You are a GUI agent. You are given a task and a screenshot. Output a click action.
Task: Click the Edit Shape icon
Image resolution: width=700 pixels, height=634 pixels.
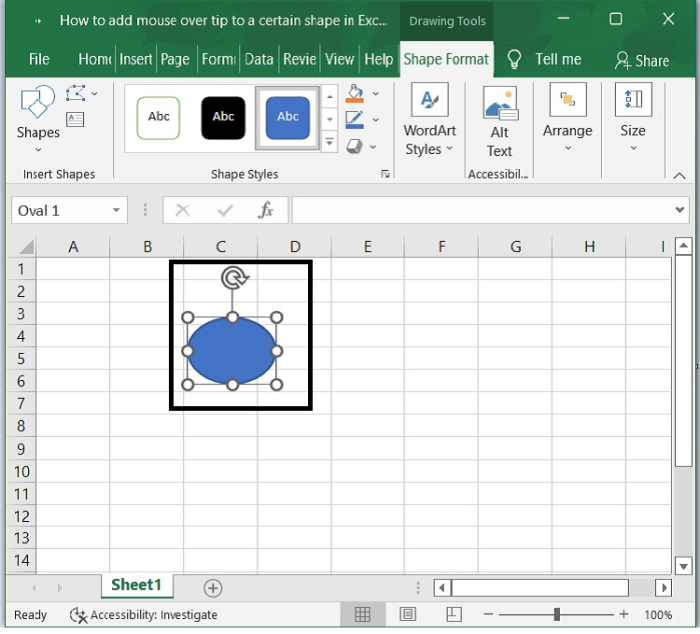[75, 93]
